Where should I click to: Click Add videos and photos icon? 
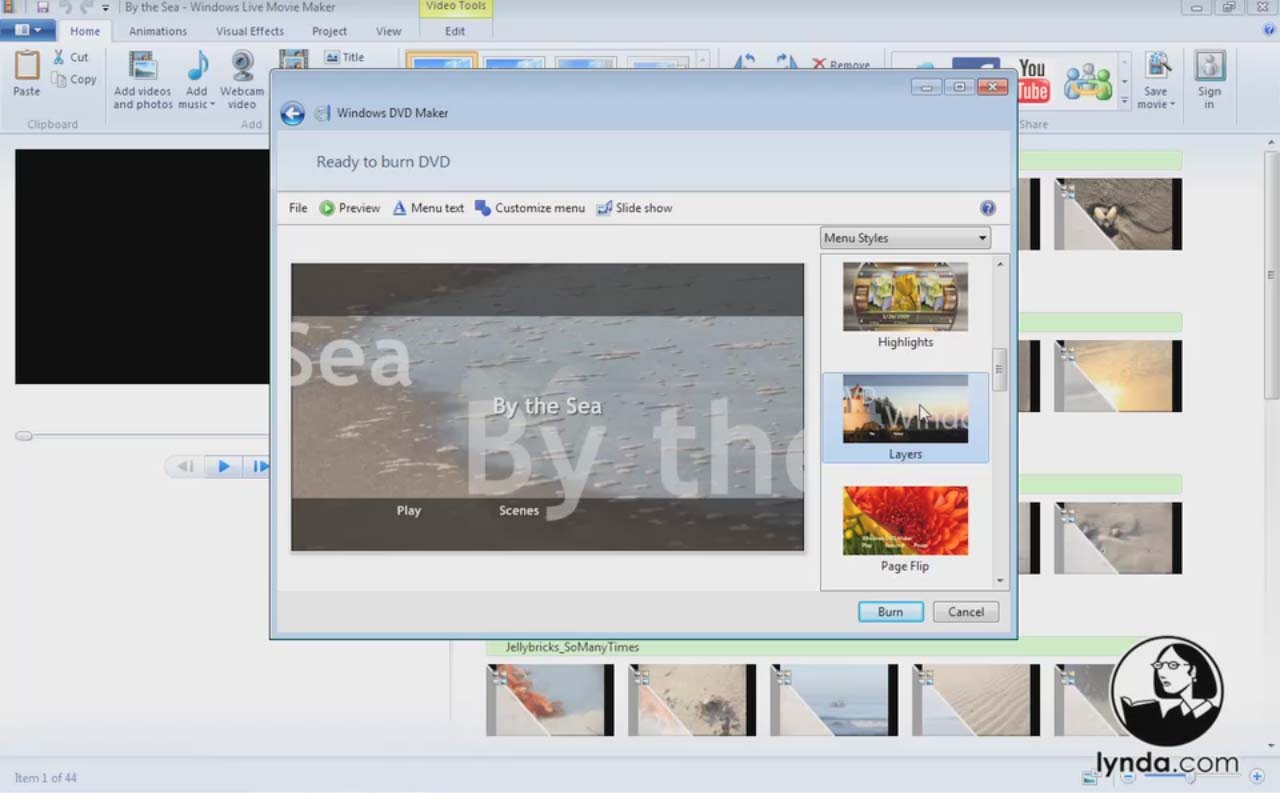click(x=143, y=66)
